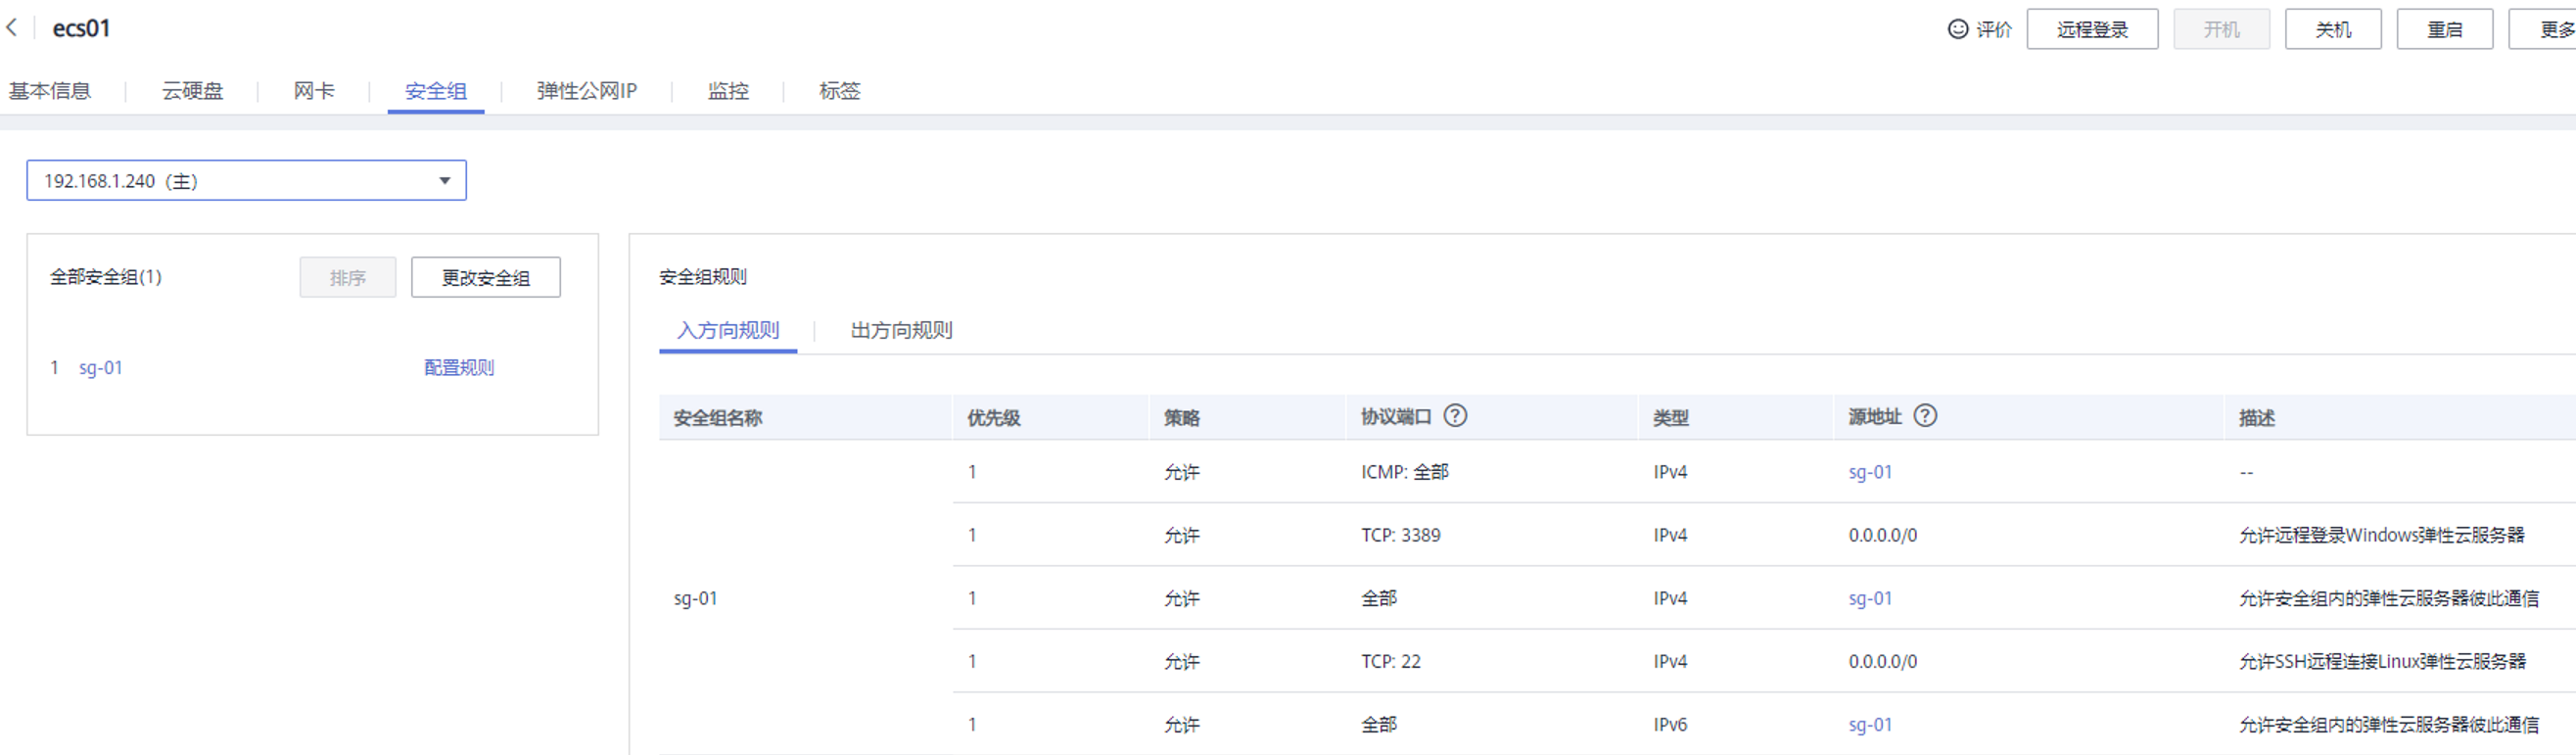This screenshot has width=2576, height=755.
Task: Open the 配置规则 link
Action: pyautogui.click(x=459, y=368)
